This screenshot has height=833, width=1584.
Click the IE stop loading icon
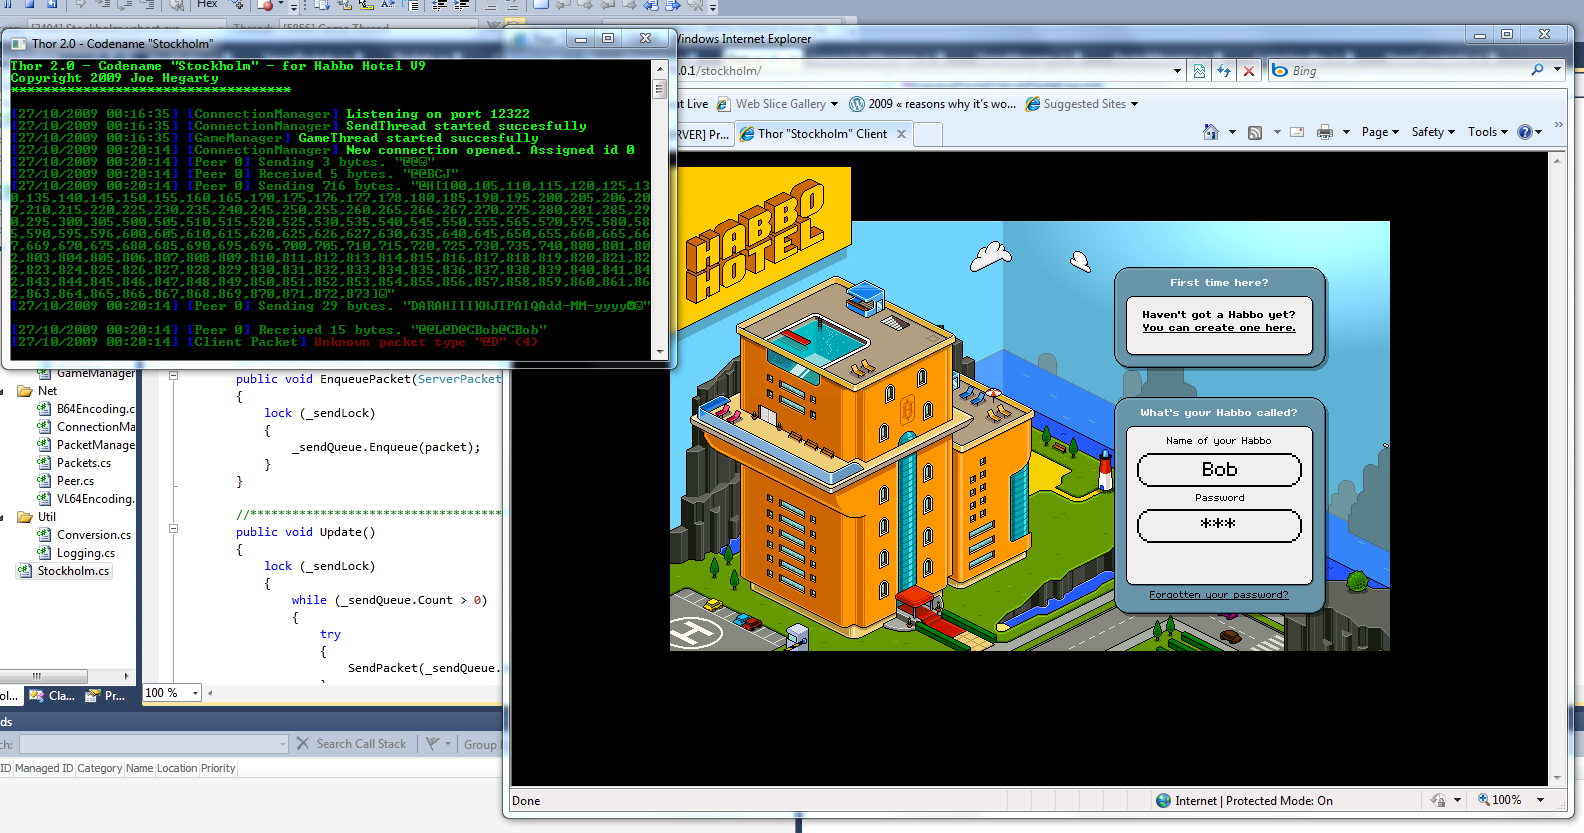1248,71
